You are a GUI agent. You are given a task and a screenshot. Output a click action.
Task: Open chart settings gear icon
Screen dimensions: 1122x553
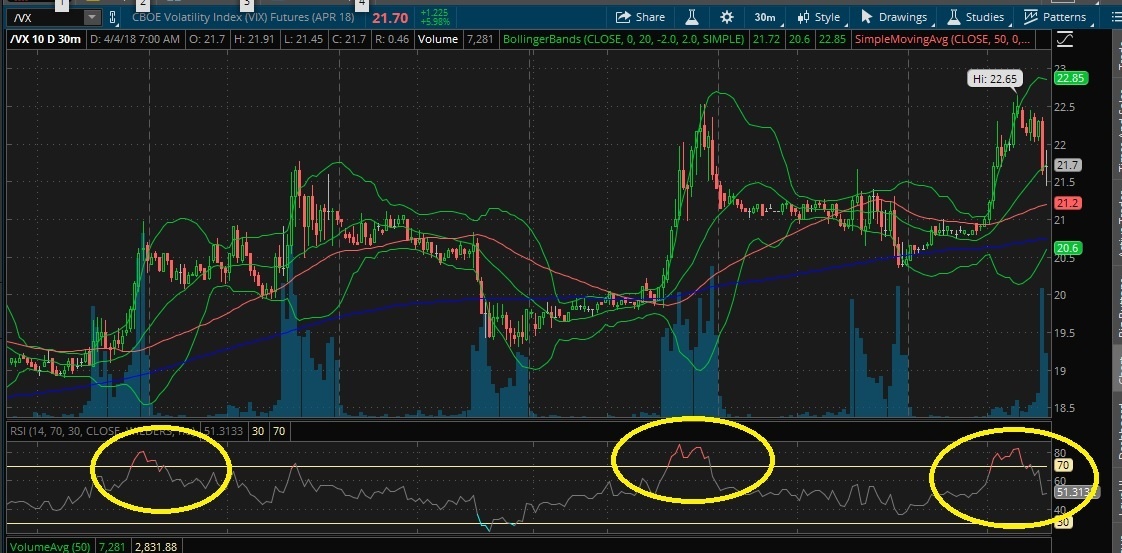[x=727, y=17]
